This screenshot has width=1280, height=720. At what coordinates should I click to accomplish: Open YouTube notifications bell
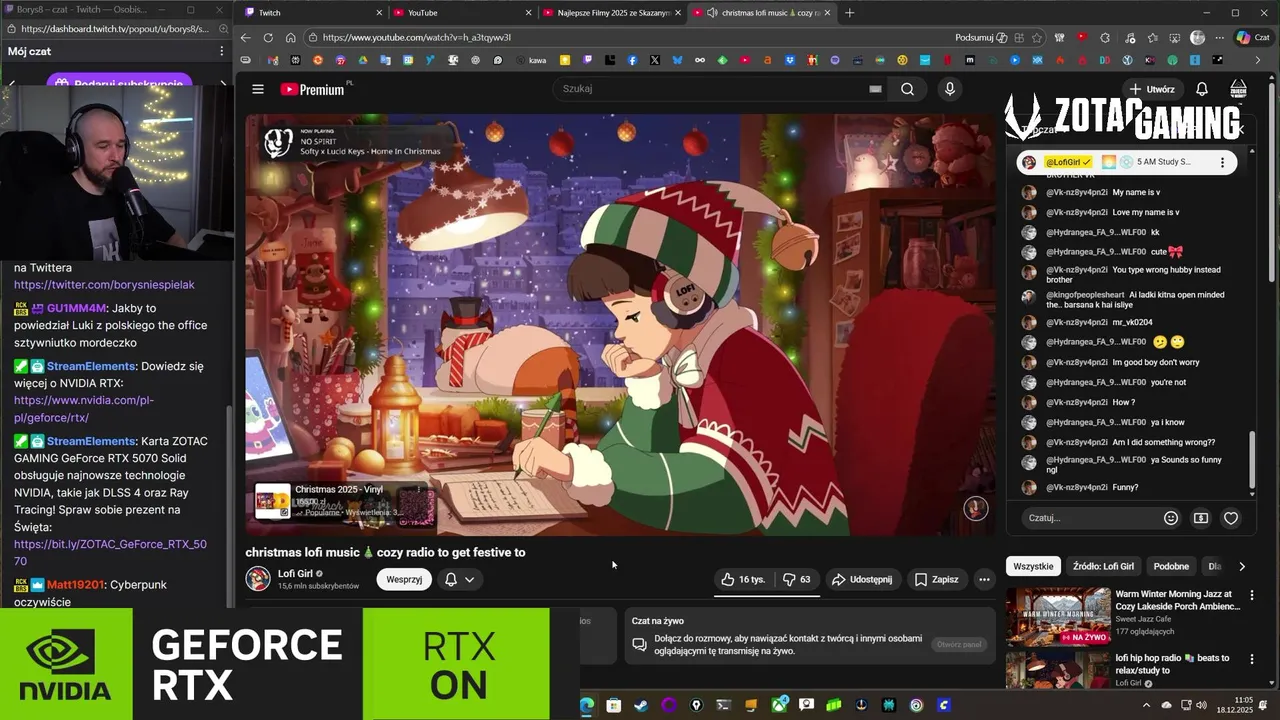[x=1202, y=89]
